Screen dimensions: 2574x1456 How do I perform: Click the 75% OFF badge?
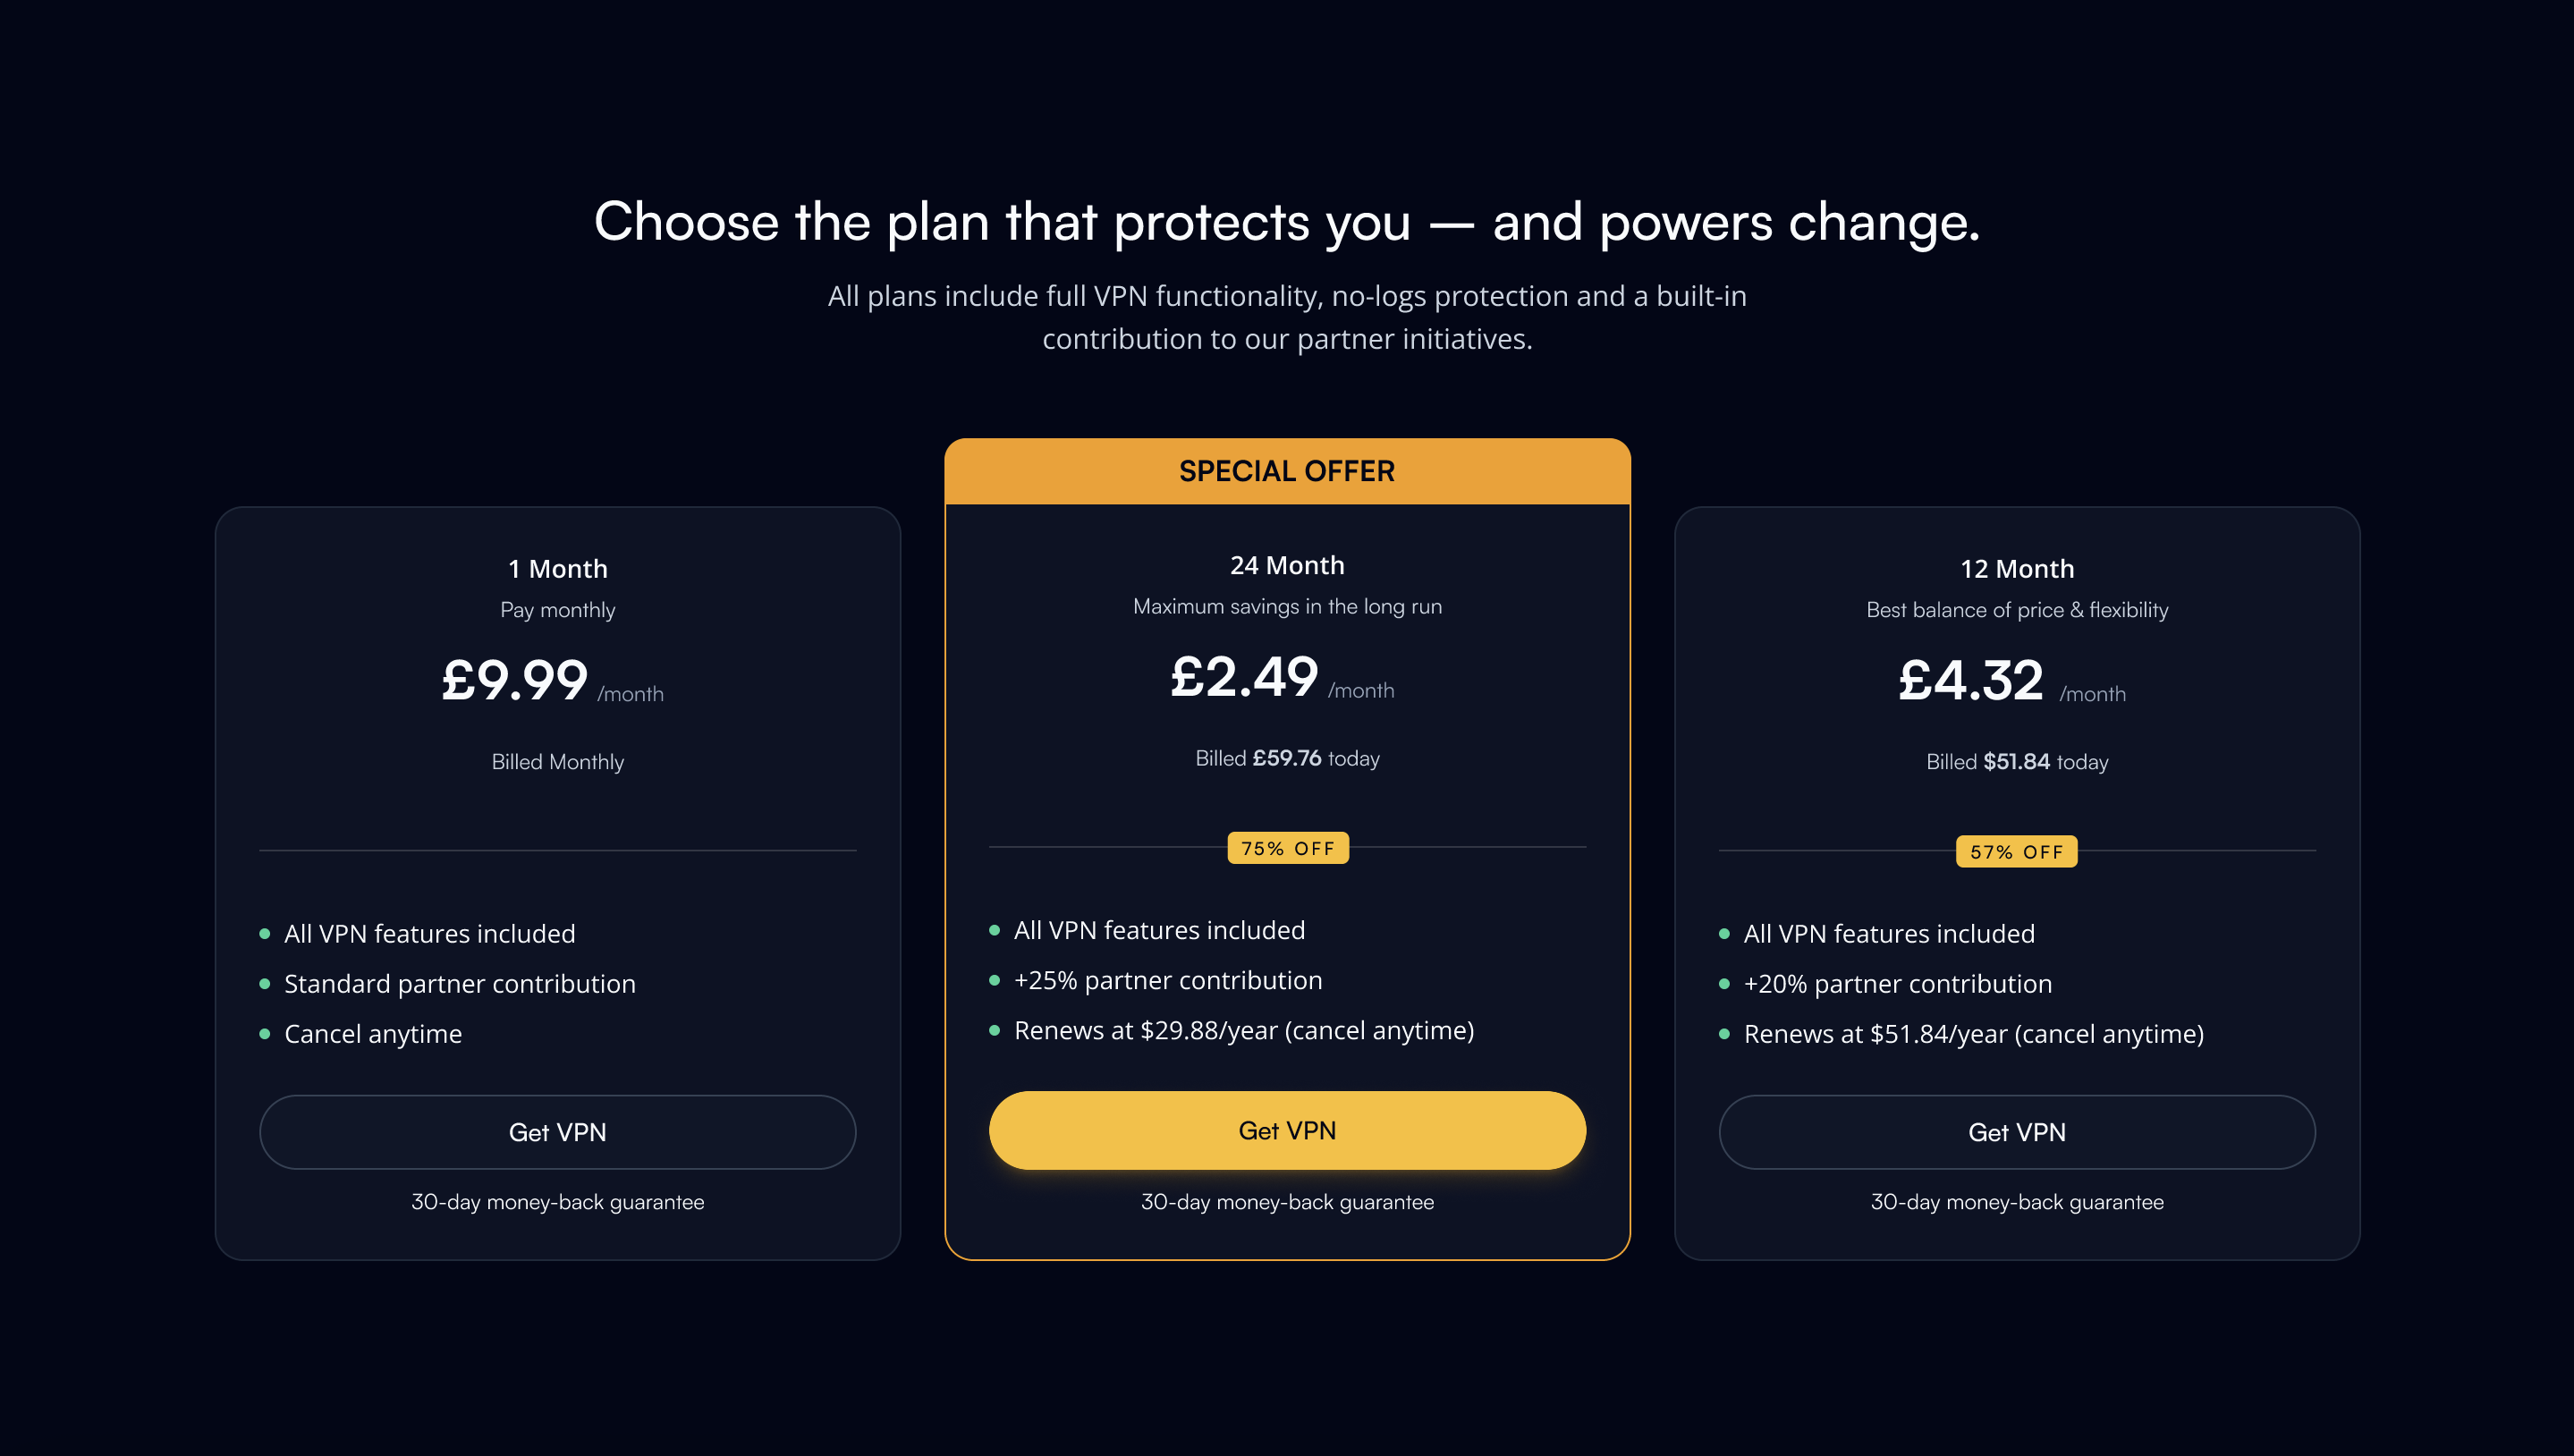(x=1288, y=848)
